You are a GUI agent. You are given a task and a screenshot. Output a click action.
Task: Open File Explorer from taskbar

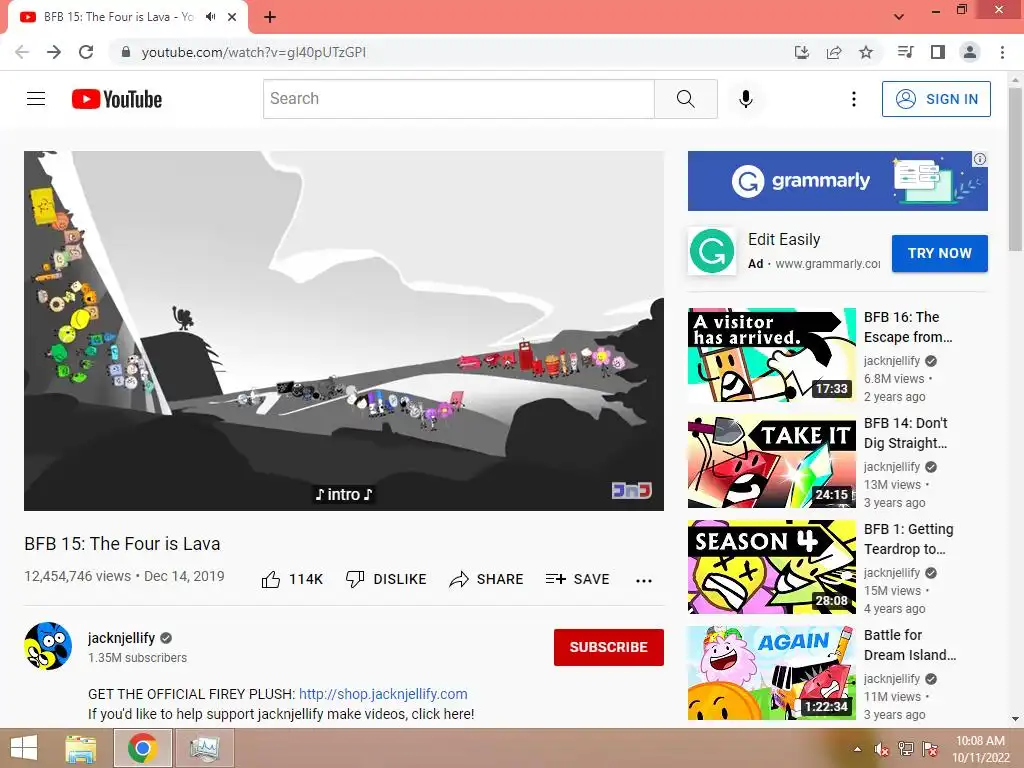pos(80,748)
